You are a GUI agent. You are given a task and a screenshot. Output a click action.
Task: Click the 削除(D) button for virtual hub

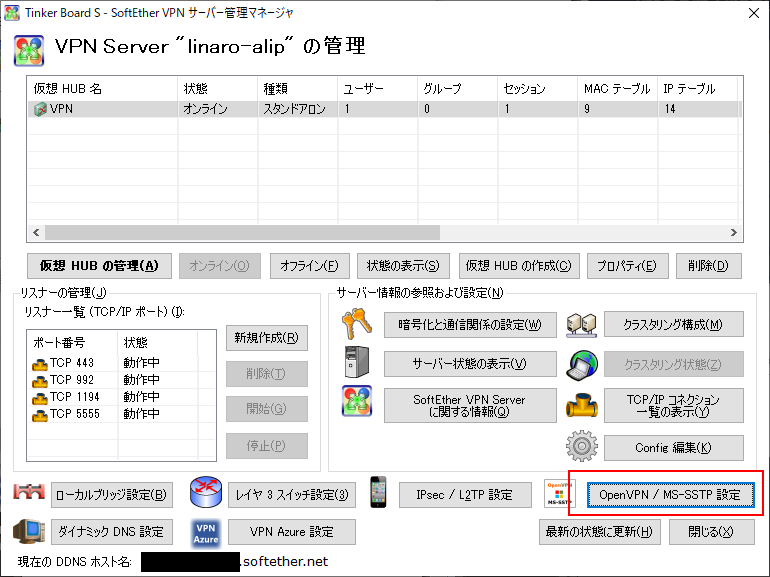coord(708,266)
